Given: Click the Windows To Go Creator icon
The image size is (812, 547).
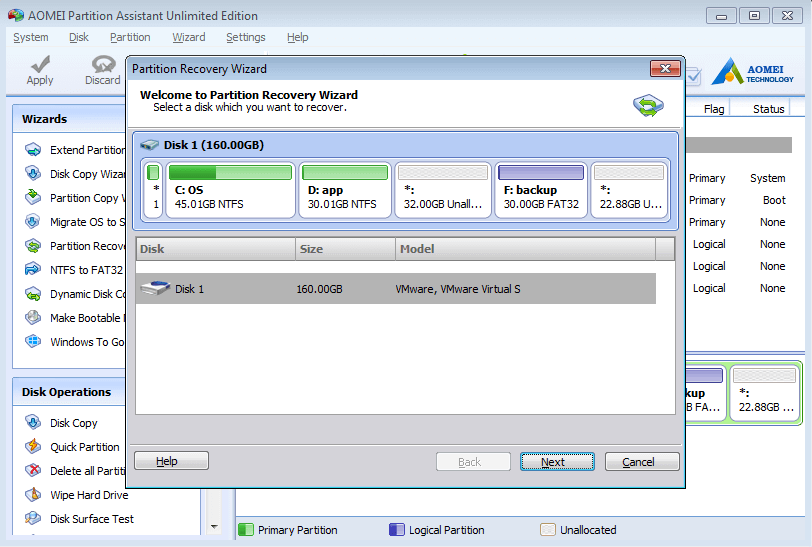Looking at the screenshot, I should tap(33, 341).
